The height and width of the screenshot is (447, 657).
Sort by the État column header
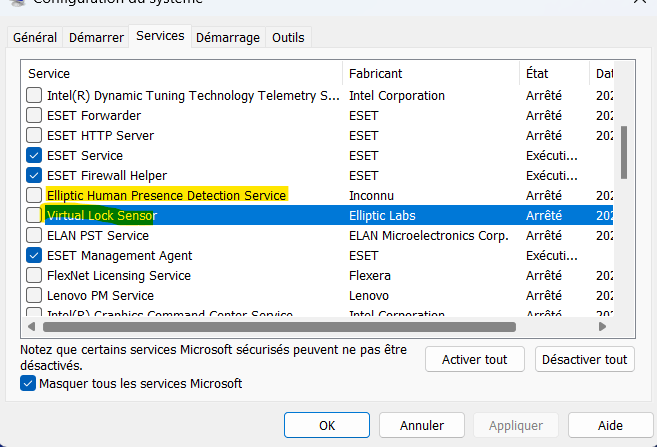click(x=554, y=73)
